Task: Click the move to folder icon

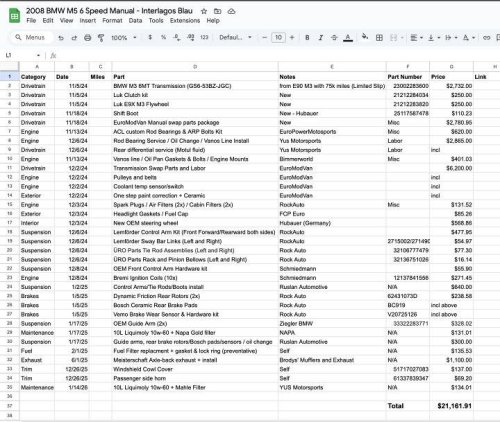Action: coord(218,11)
